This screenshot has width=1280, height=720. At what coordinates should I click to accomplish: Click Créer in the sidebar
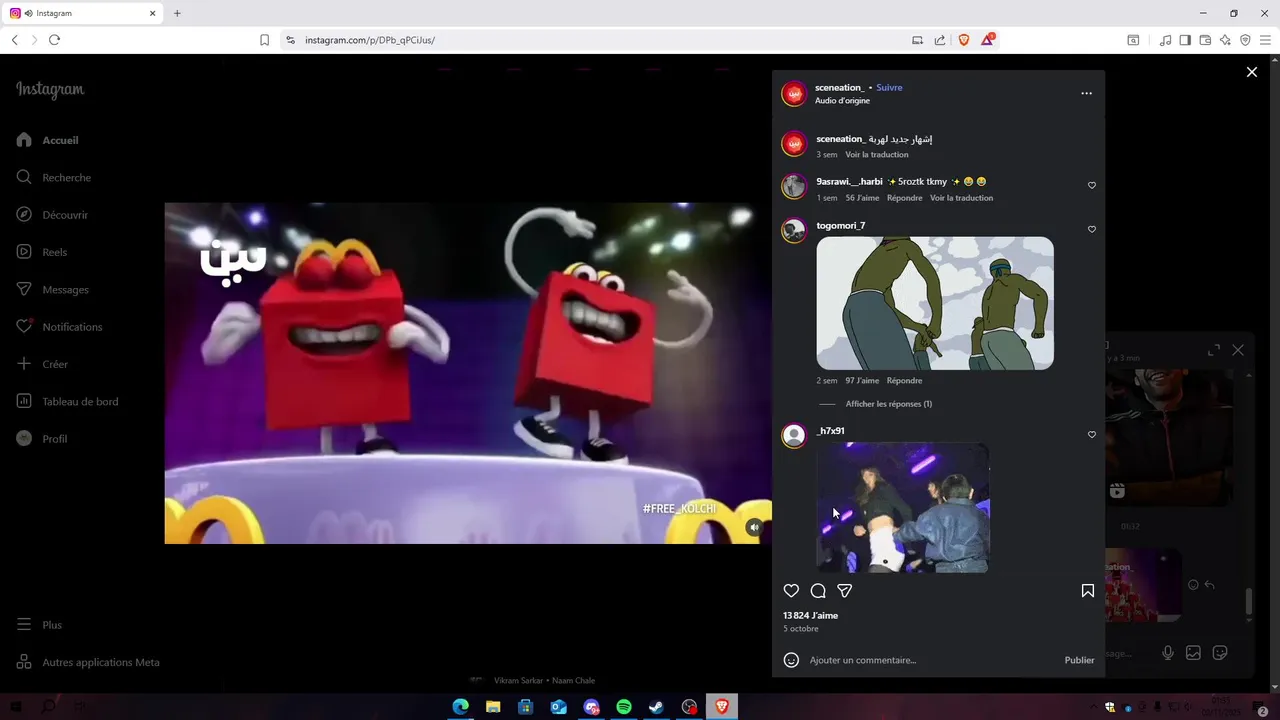[x=55, y=364]
